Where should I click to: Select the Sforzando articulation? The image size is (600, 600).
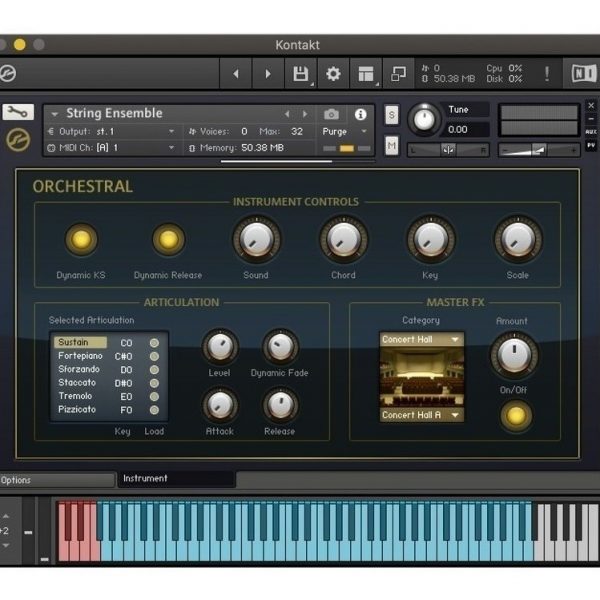[x=79, y=369]
